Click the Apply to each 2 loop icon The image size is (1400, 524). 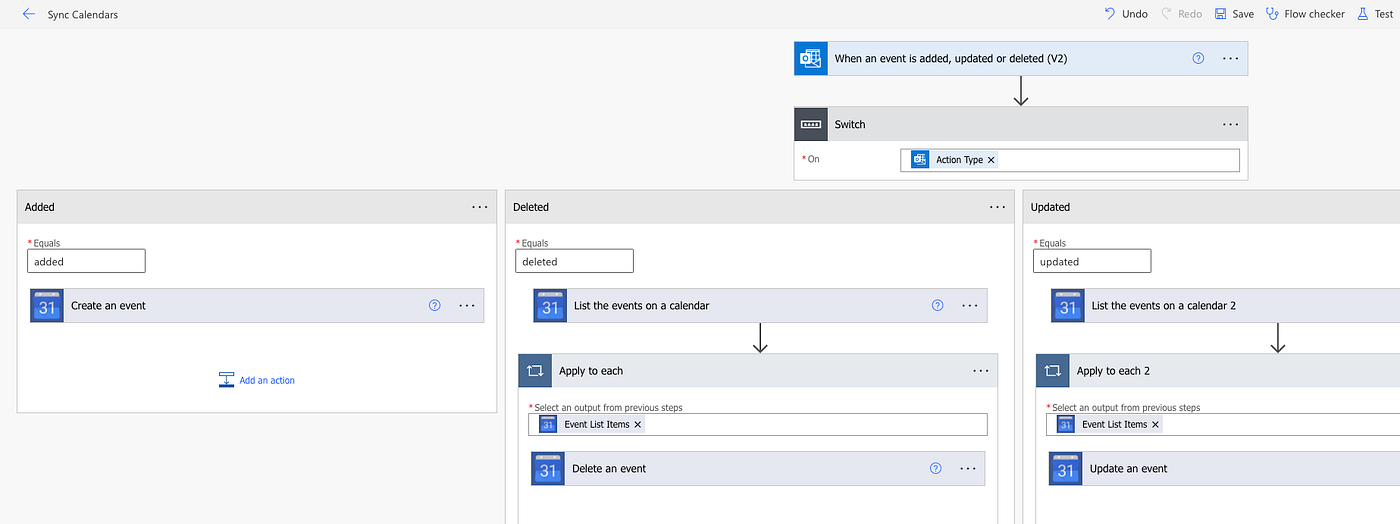(x=1053, y=371)
